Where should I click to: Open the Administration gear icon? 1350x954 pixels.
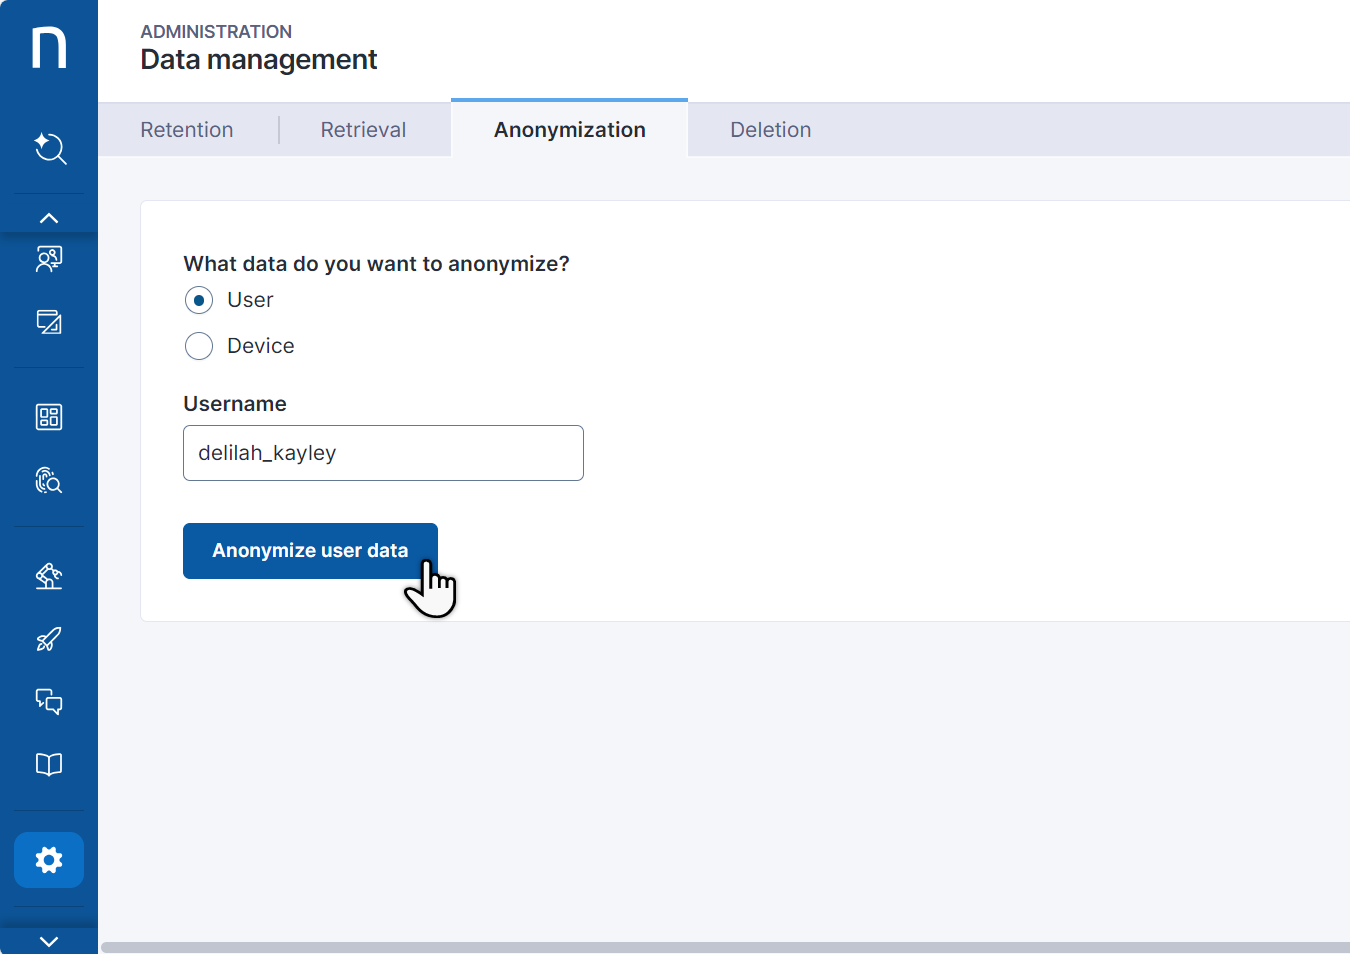[x=49, y=860]
